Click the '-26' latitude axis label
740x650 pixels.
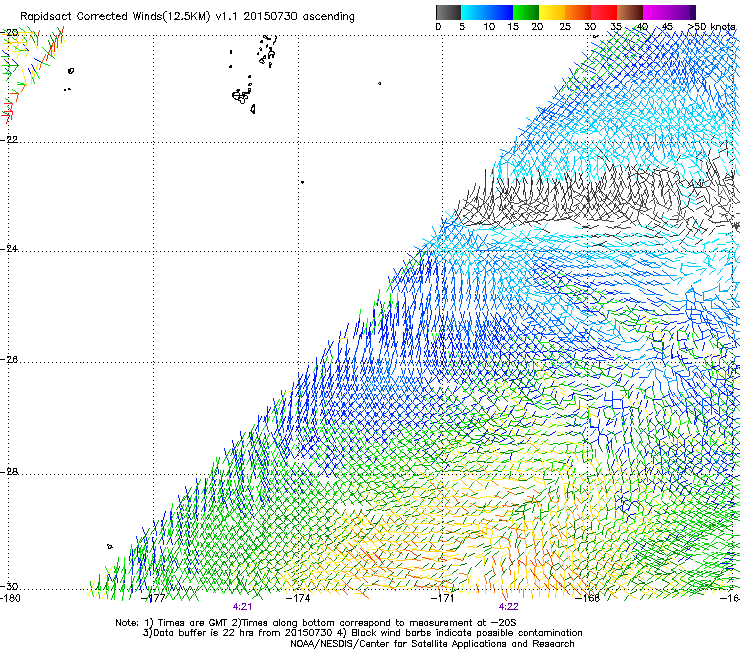click(9, 360)
